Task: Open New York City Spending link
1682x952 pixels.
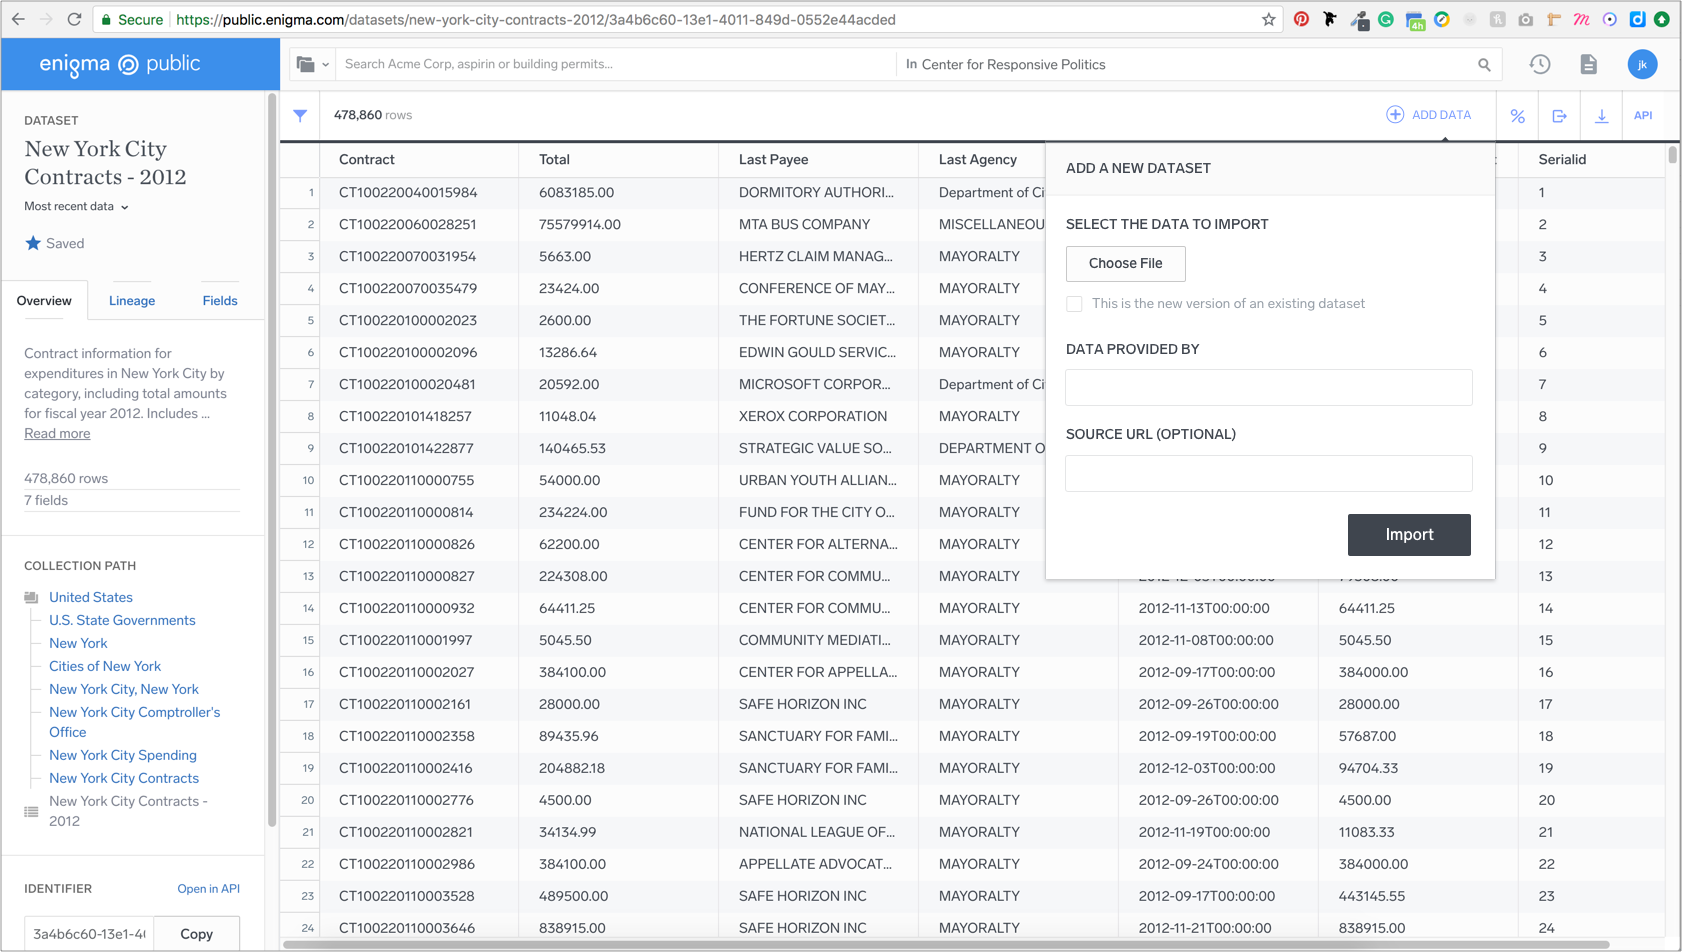Action: point(123,755)
